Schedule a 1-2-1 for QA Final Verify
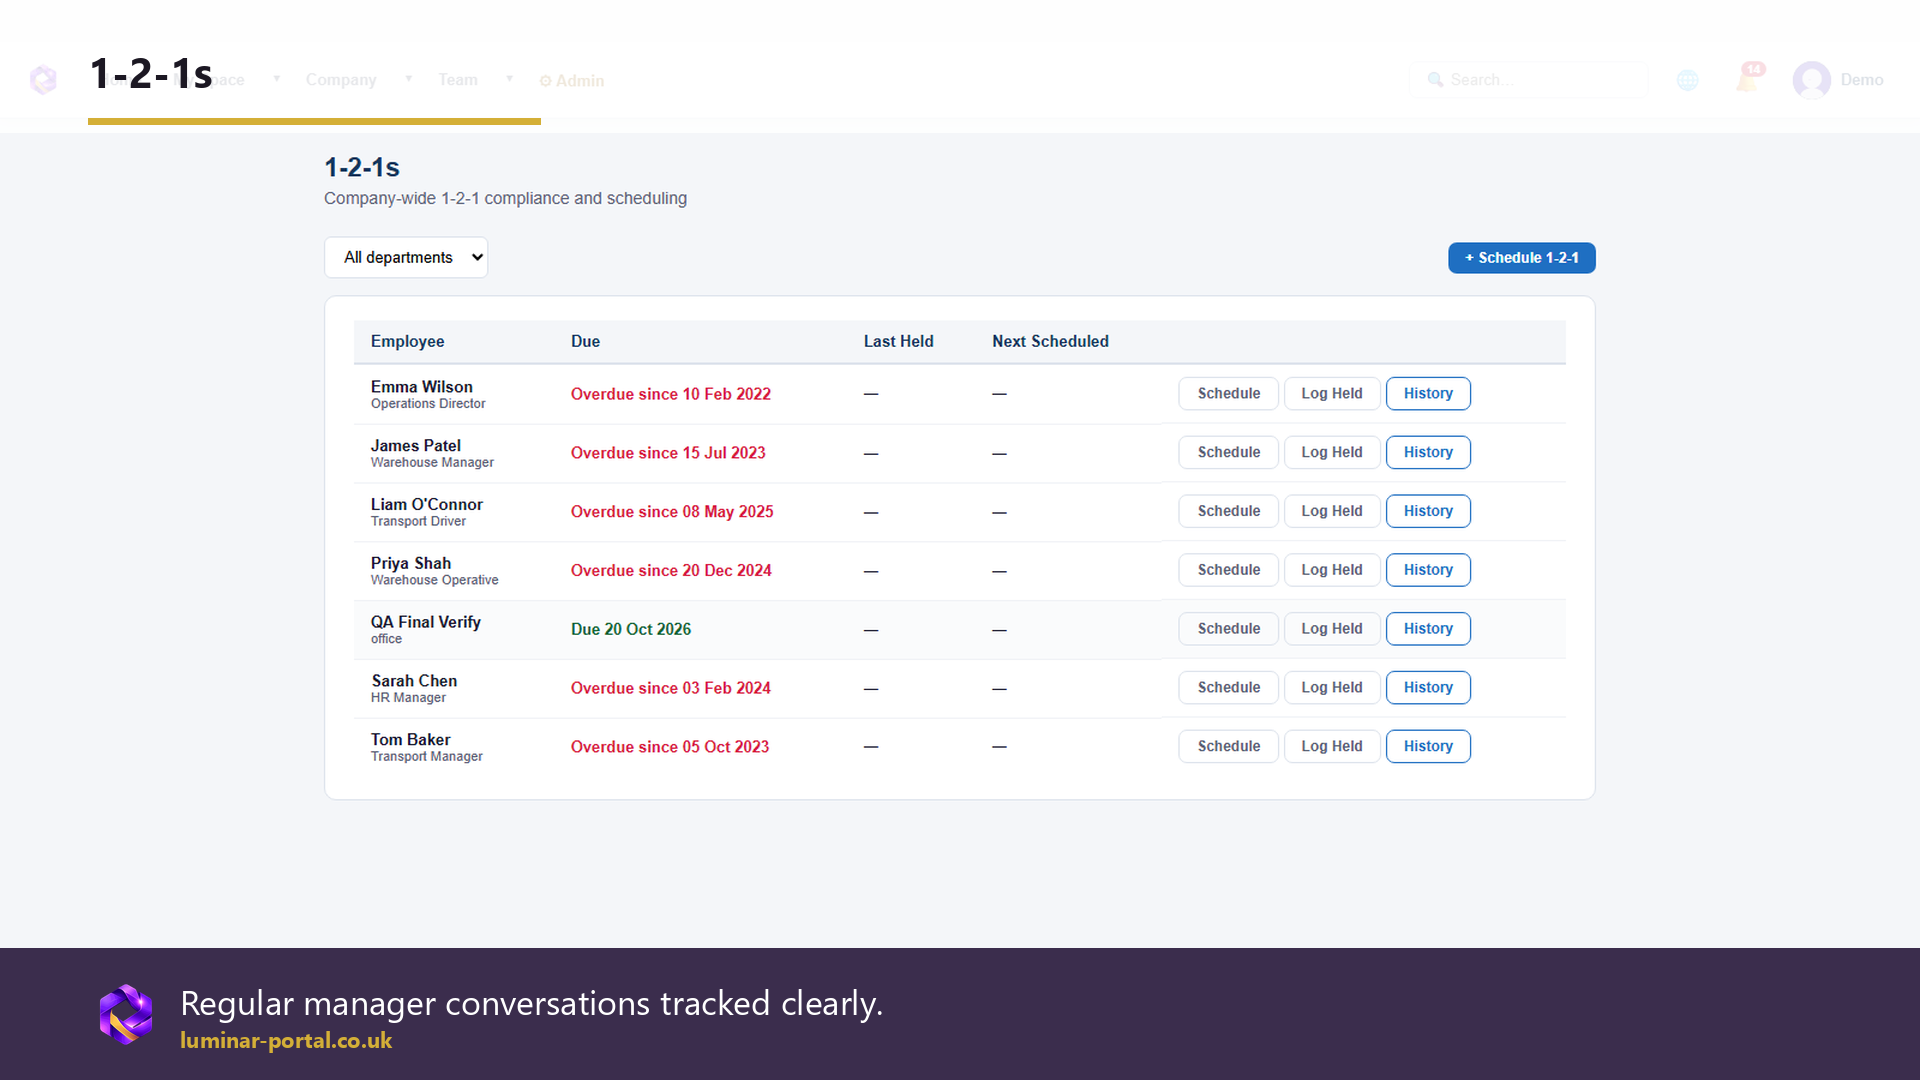The width and height of the screenshot is (1920, 1080). 1228,629
